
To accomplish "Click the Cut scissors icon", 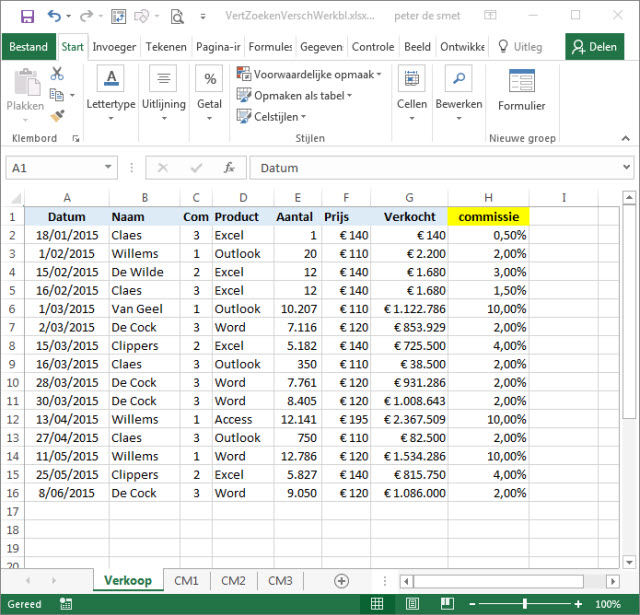I will point(57,73).
